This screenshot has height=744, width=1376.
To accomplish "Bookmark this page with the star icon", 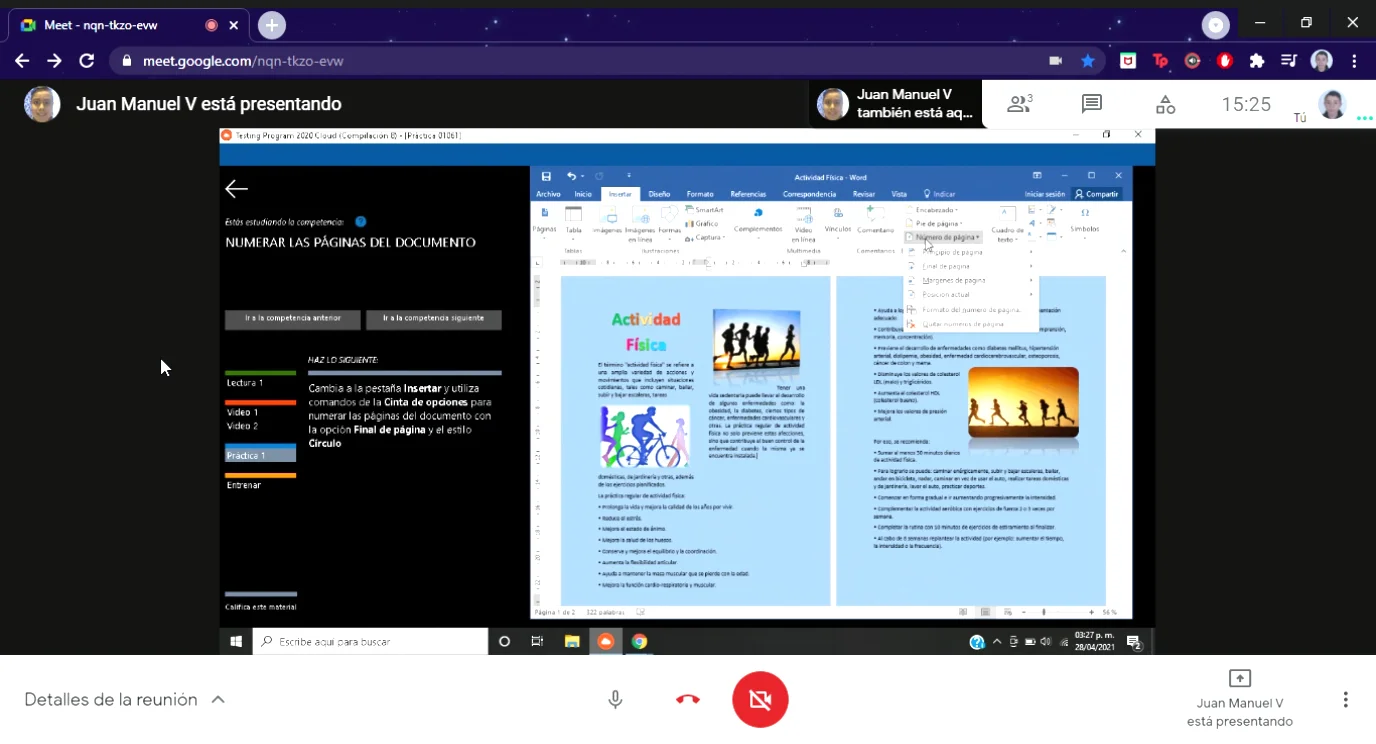I will tap(1088, 61).
